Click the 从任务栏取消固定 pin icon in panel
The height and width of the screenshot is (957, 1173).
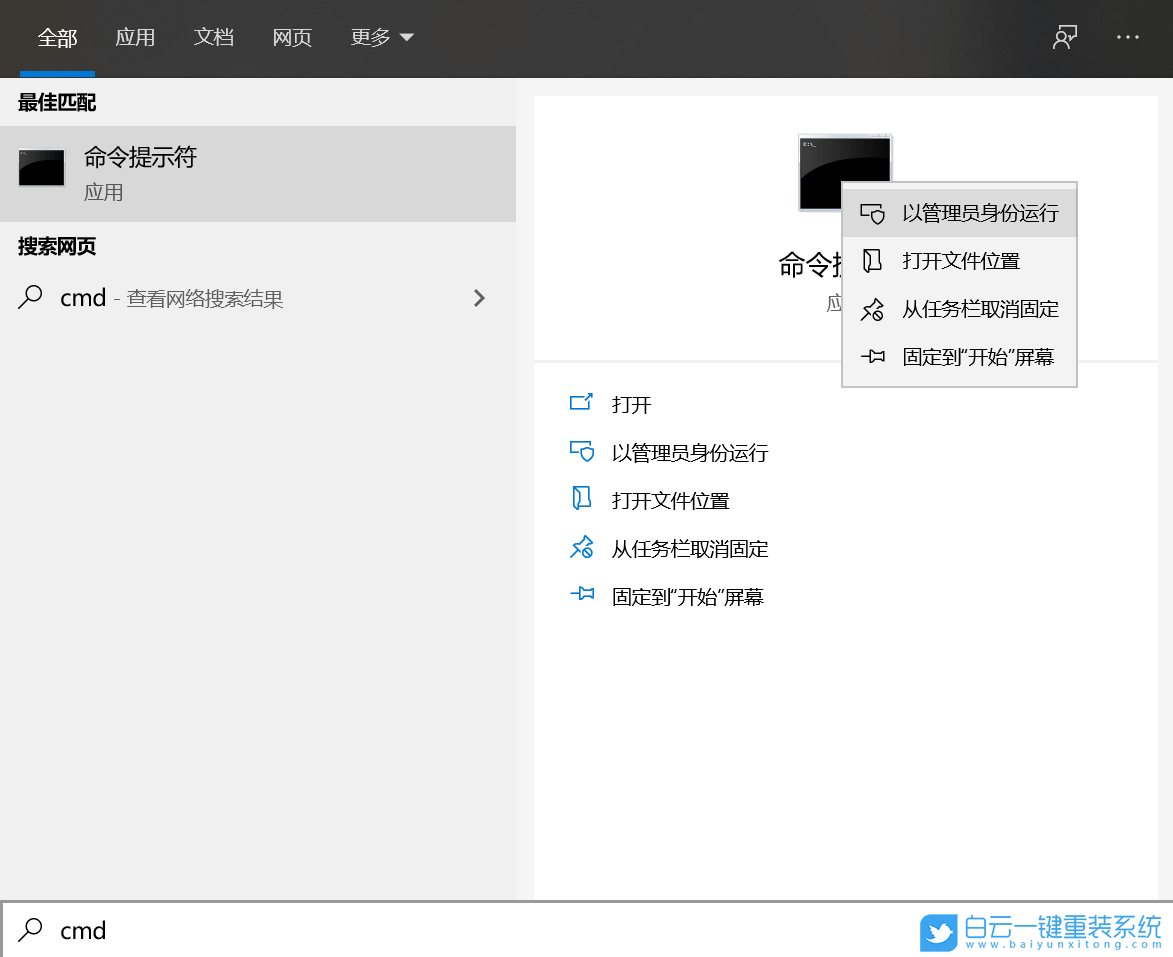click(x=583, y=548)
